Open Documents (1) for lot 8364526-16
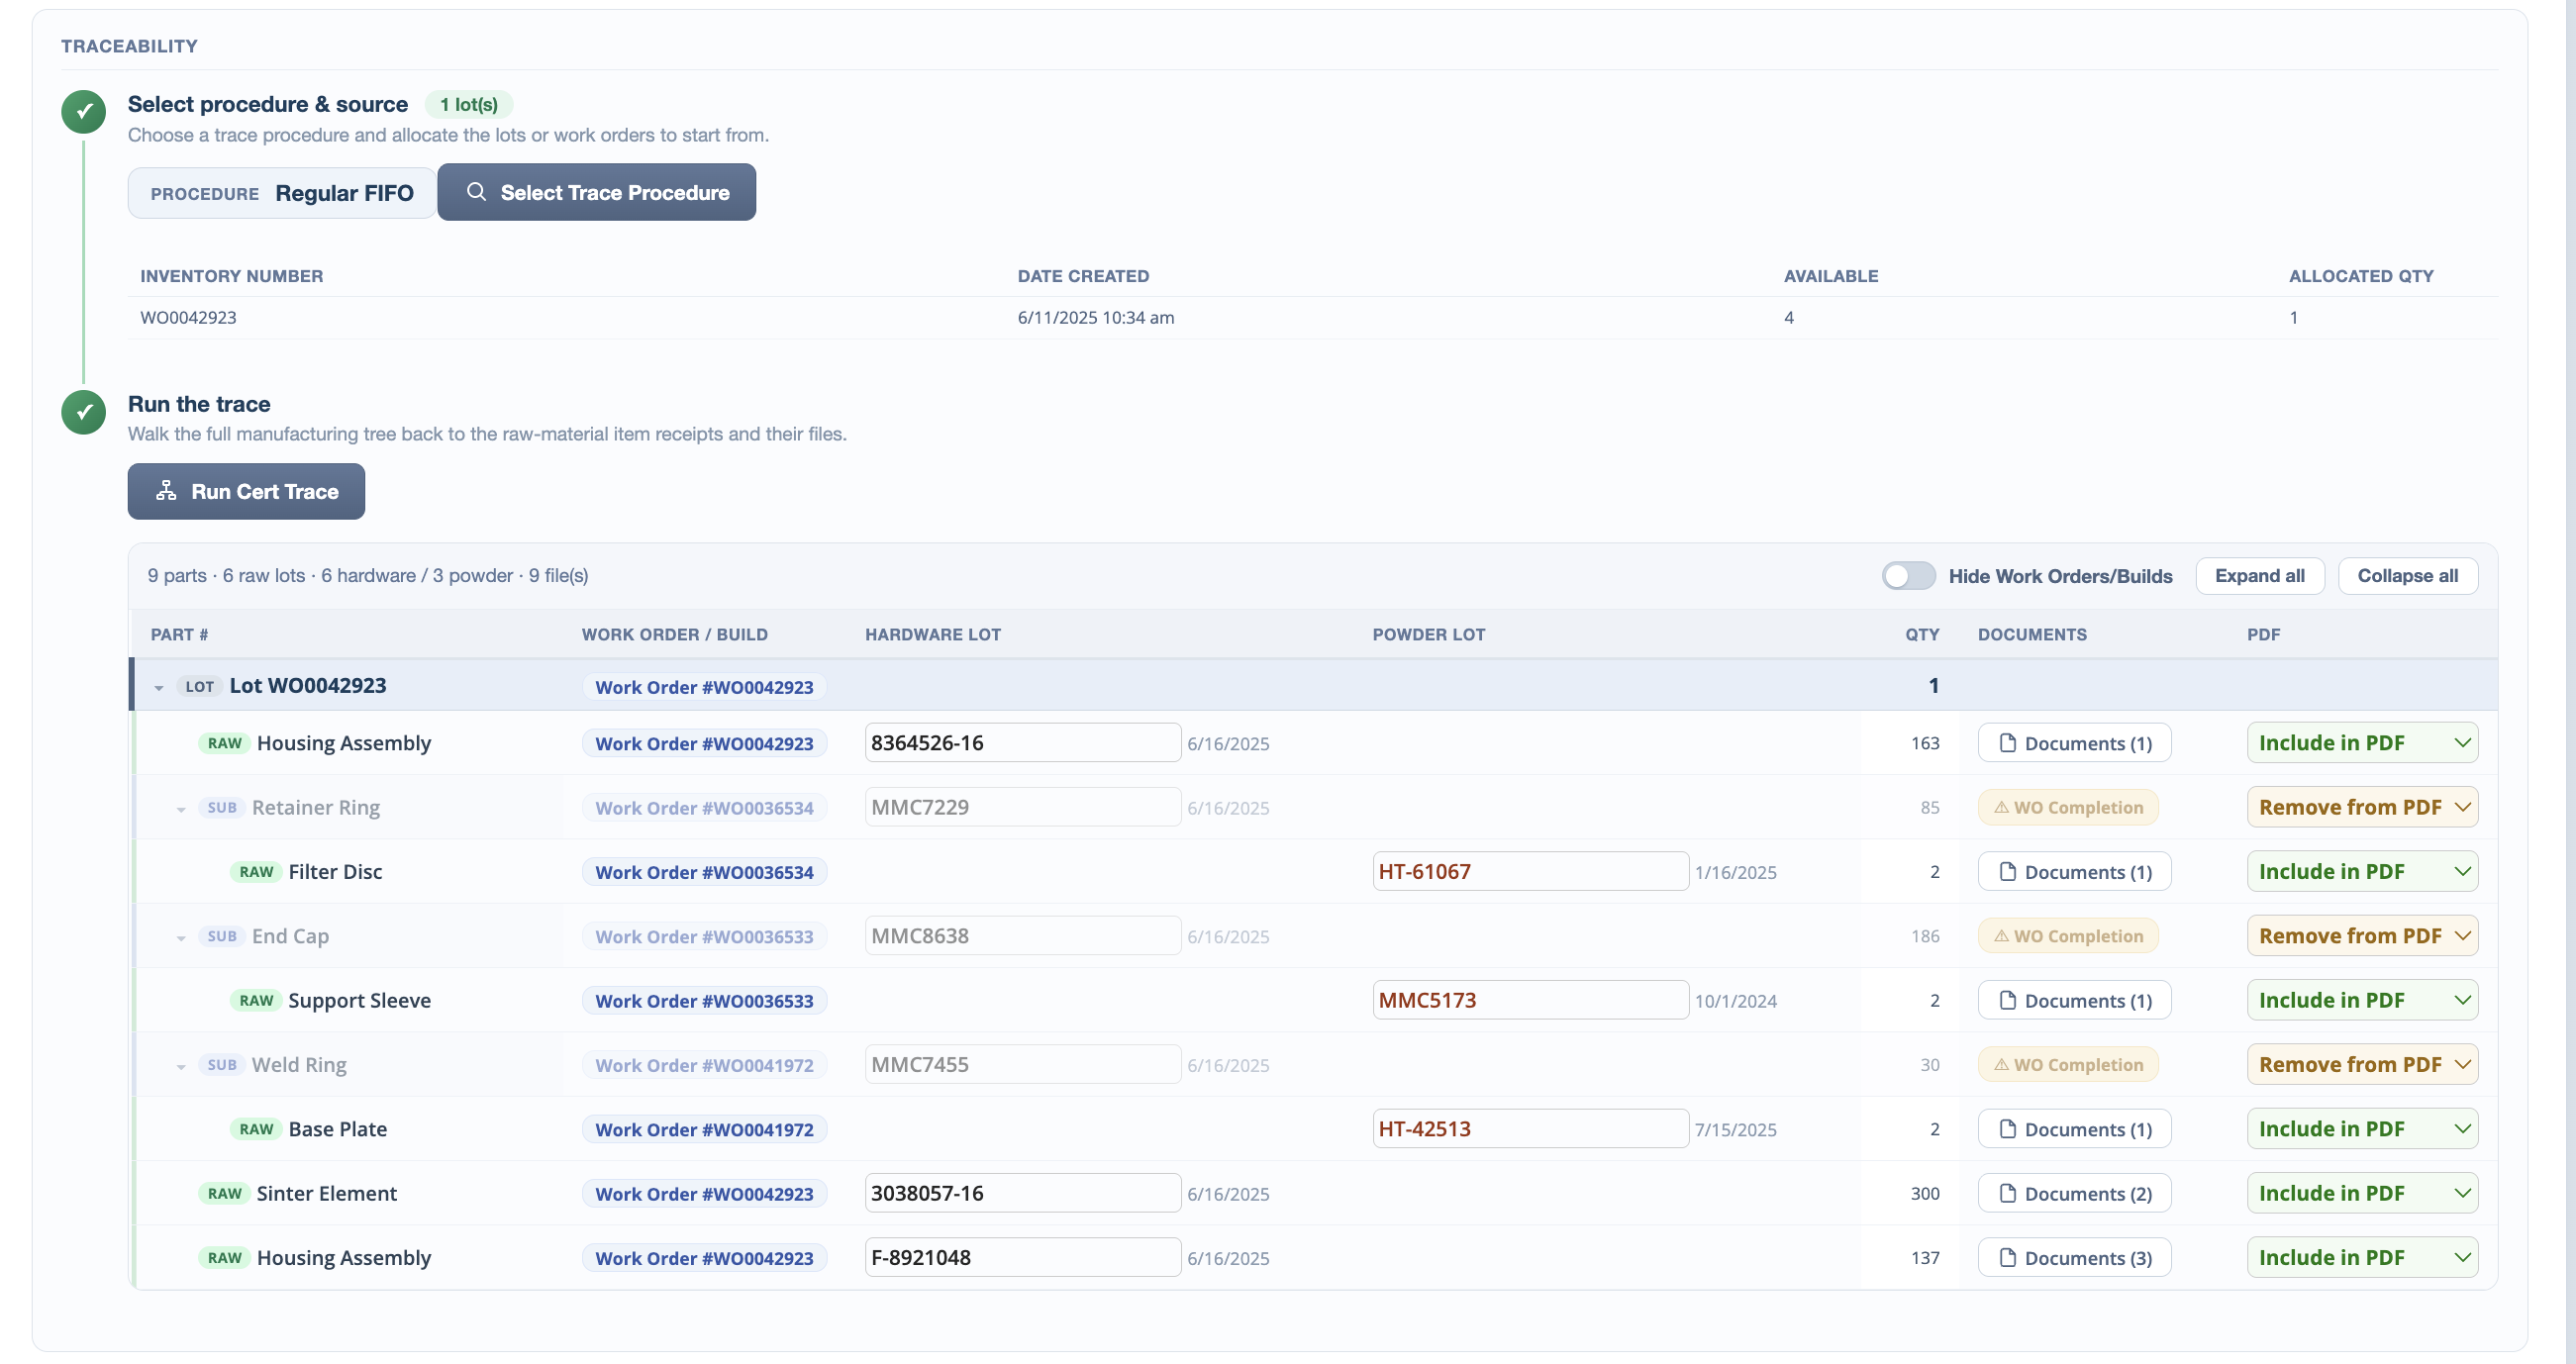Image resolution: width=2576 pixels, height=1364 pixels. [2074, 743]
